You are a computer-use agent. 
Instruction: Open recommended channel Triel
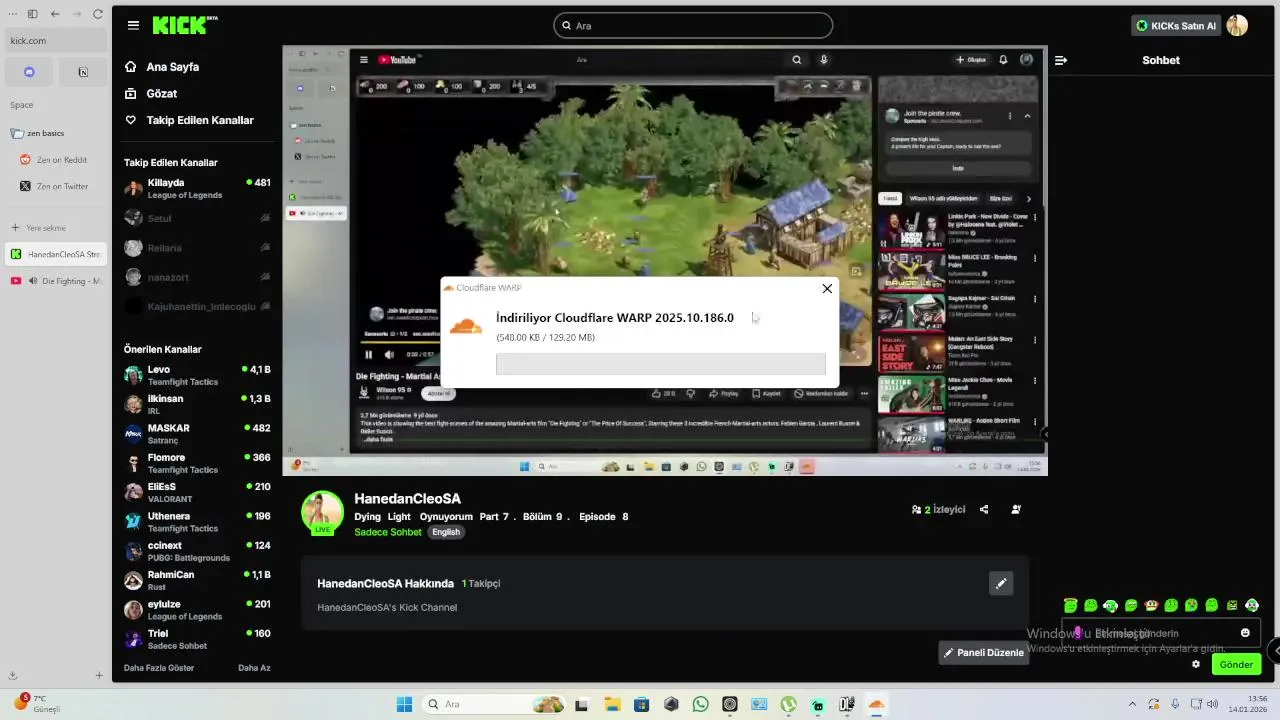tap(197, 639)
